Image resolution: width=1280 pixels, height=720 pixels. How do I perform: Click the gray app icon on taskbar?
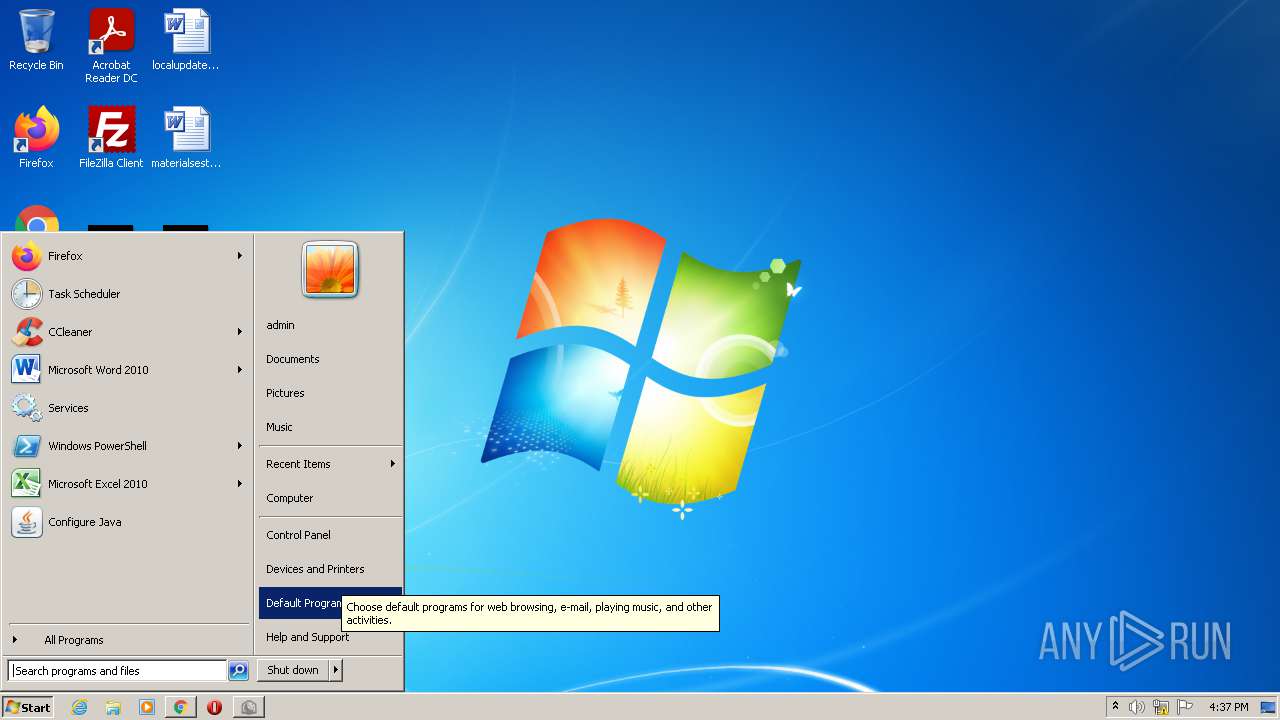tap(249, 707)
